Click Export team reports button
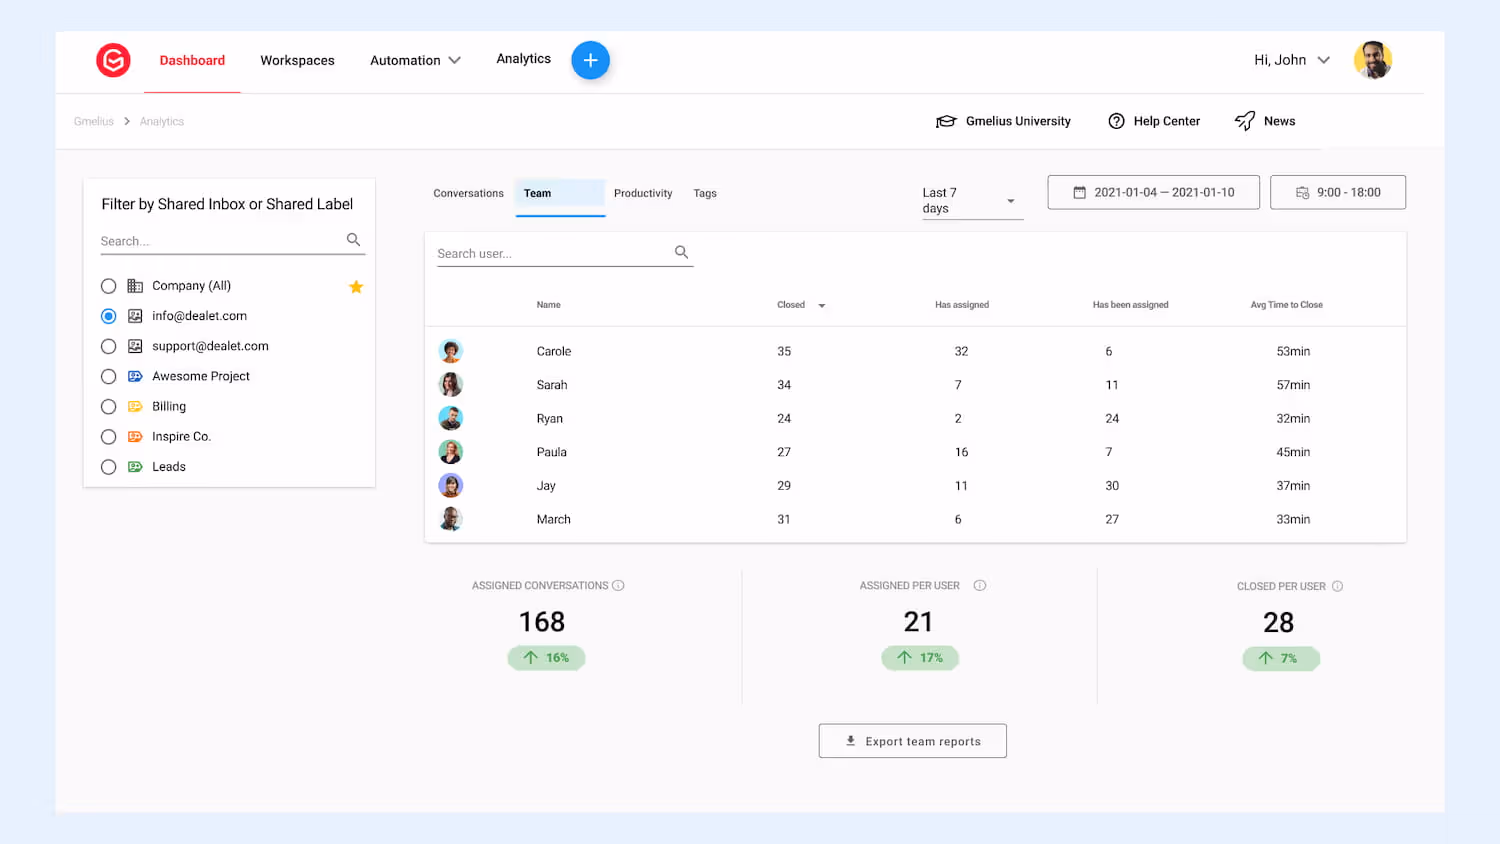Viewport: 1500px width, 844px height. 912,741
